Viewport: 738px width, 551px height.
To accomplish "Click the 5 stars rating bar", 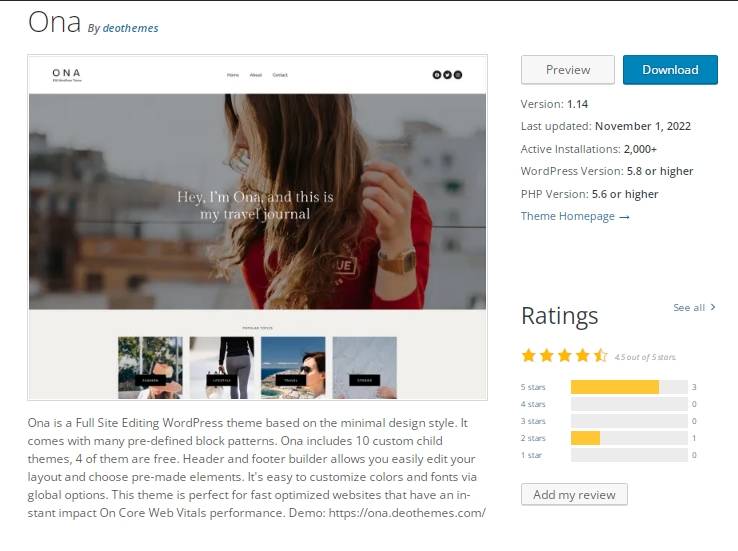I will coord(629,387).
